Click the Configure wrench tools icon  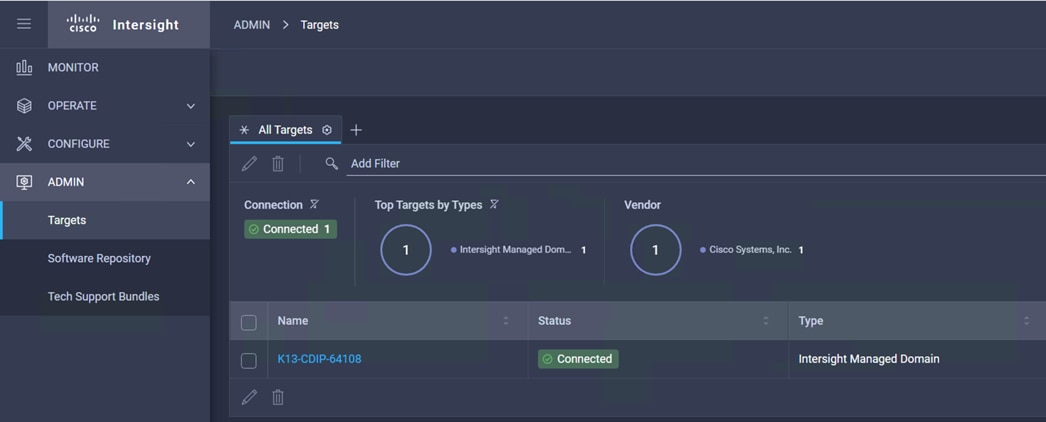[24, 144]
